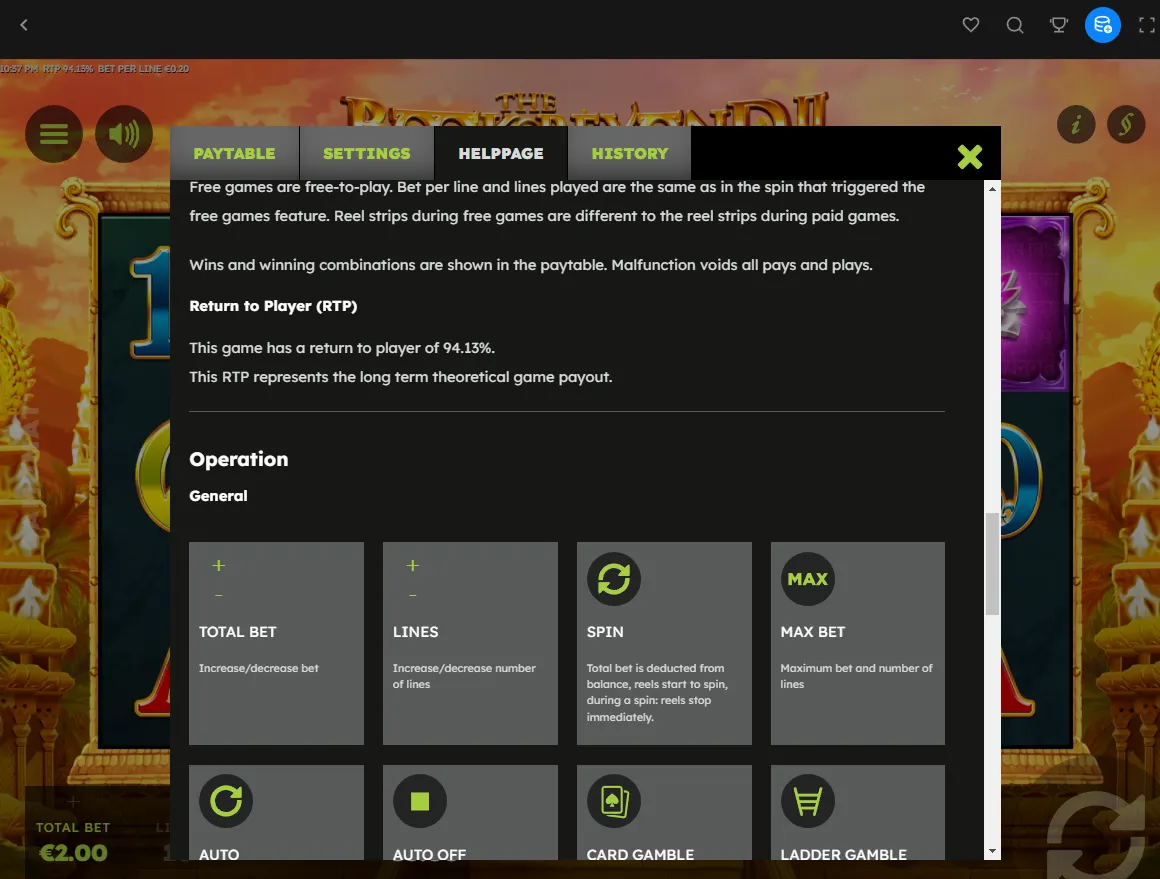Click the 'SPIN' card title
The image size is (1160, 879).
pyautogui.click(x=605, y=632)
